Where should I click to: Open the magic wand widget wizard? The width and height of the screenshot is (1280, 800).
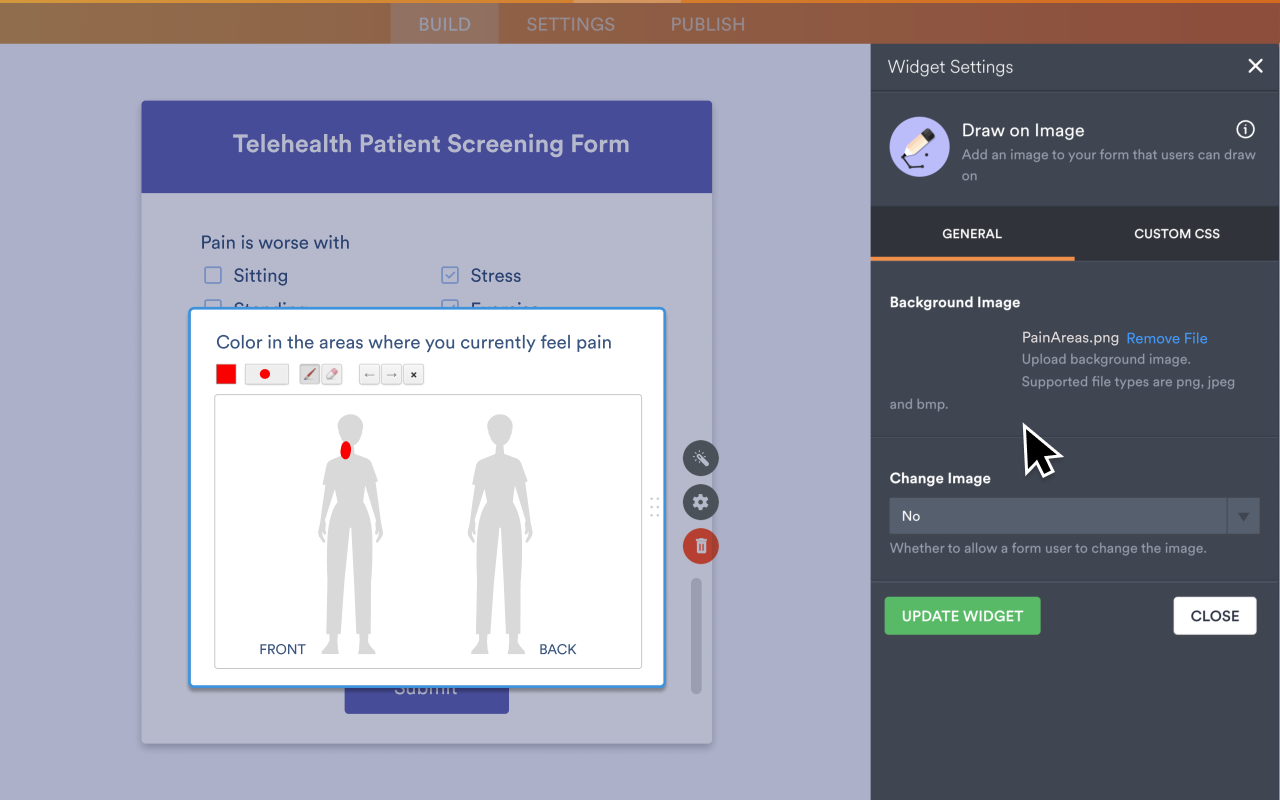700,458
